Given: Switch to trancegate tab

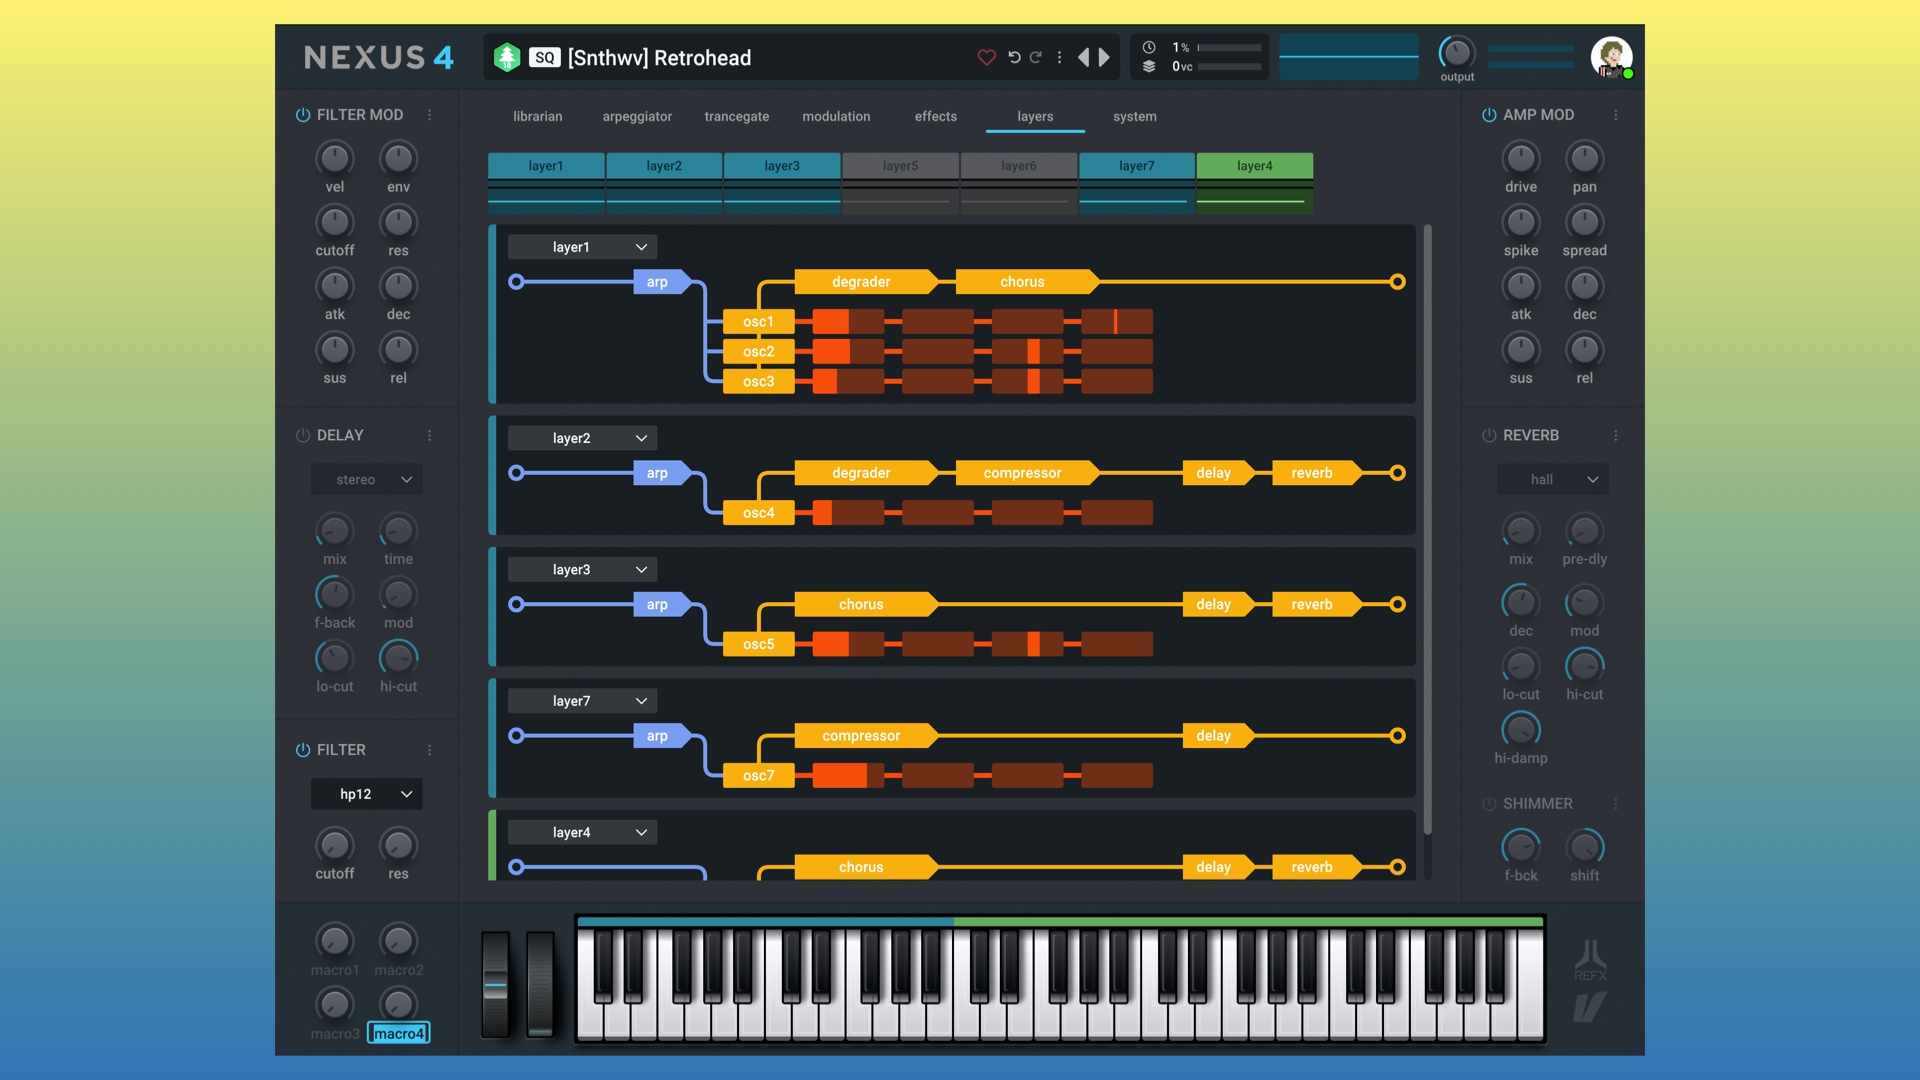Looking at the screenshot, I should coord(737,117).
